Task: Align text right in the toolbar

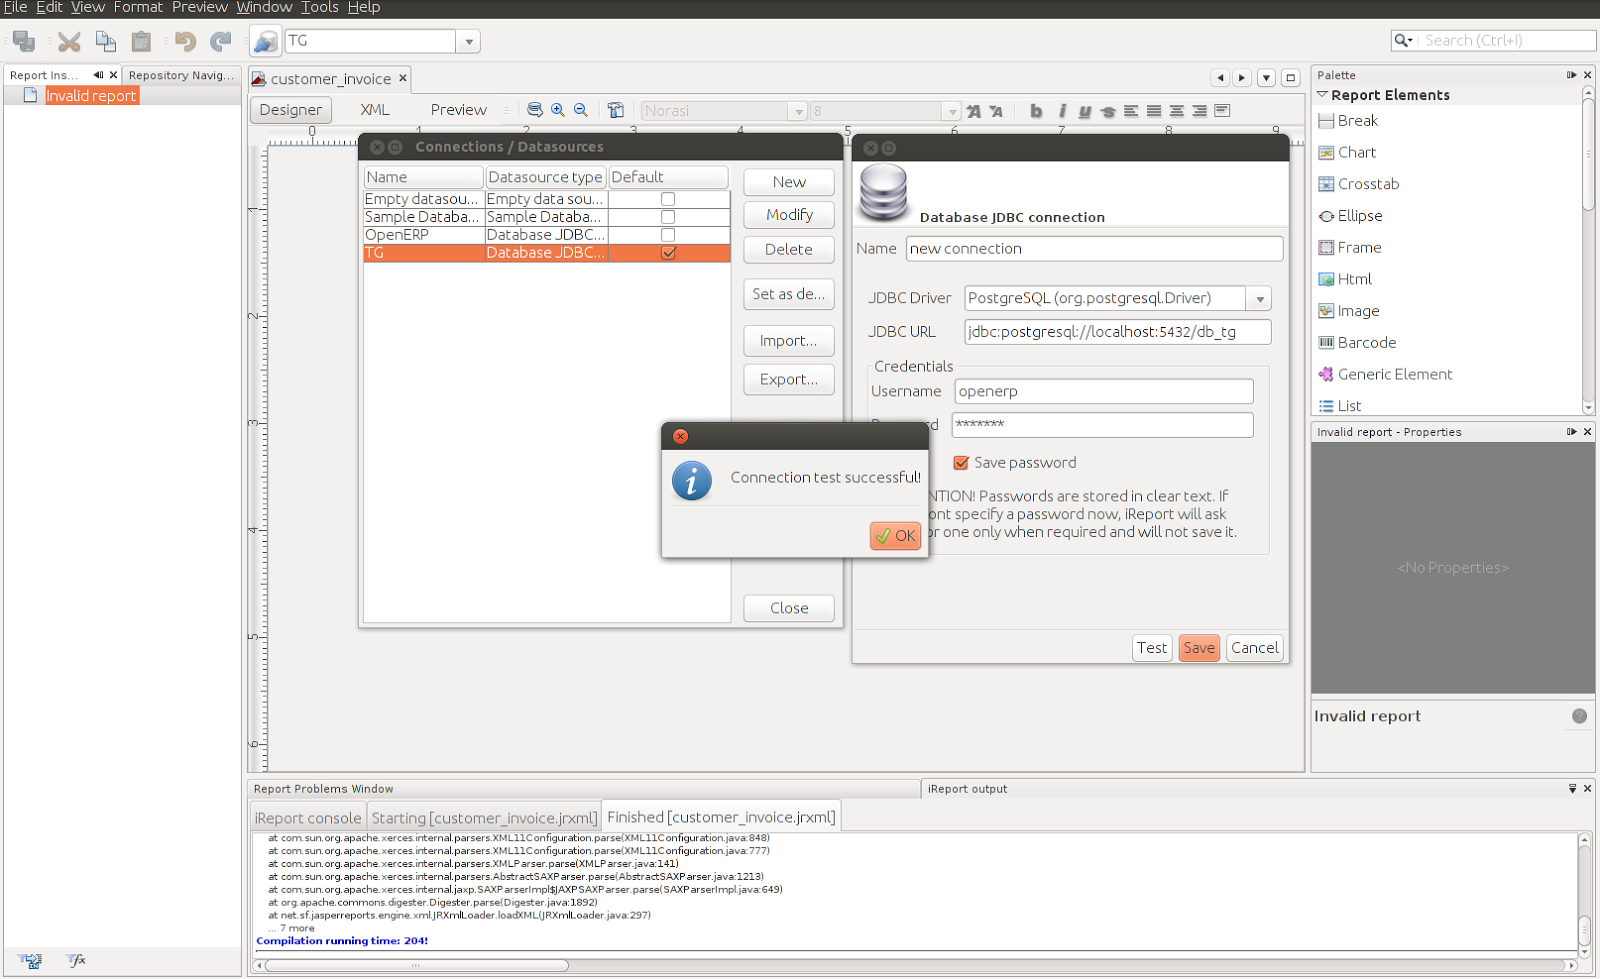Action: tap(1199, 111)
